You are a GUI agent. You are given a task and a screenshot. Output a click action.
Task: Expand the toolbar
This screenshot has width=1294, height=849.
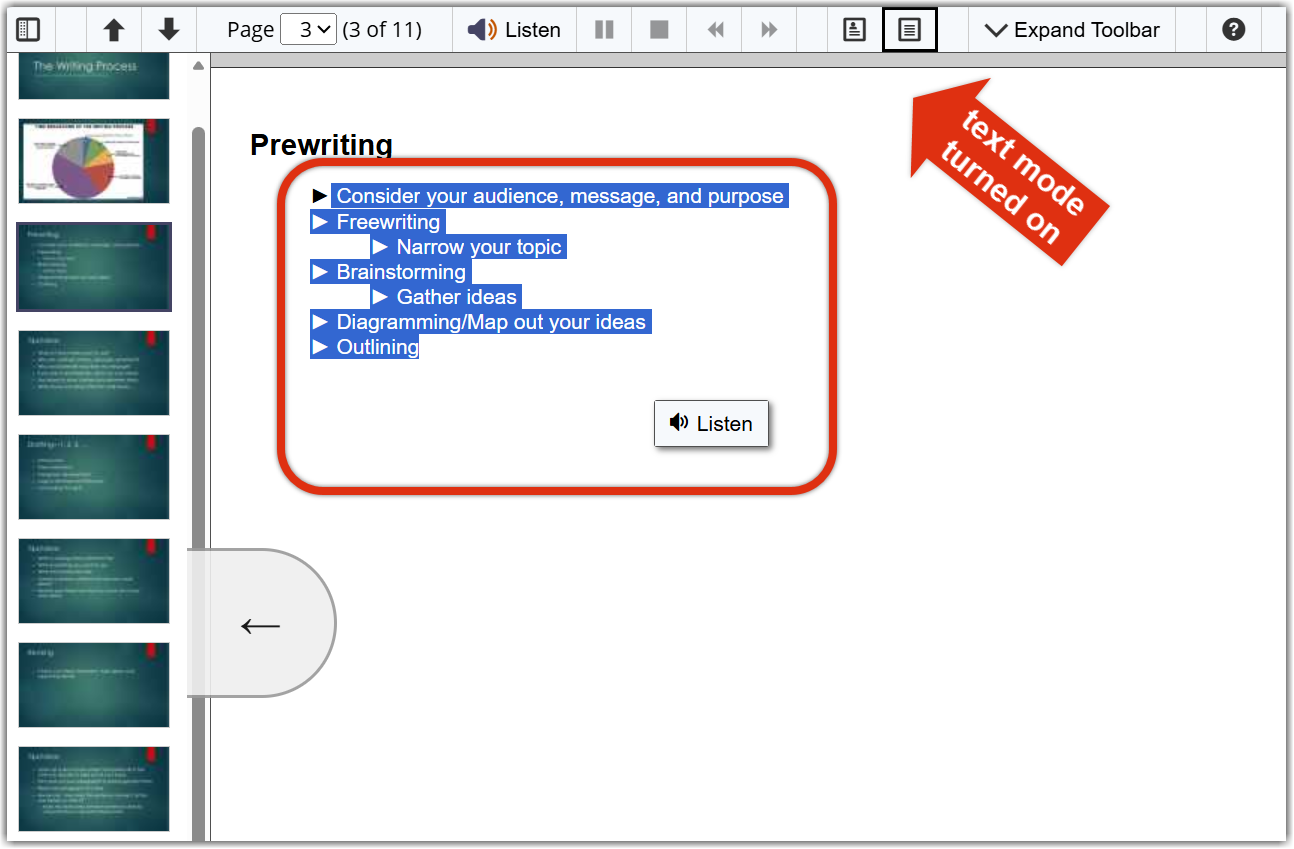point(1072,30)
